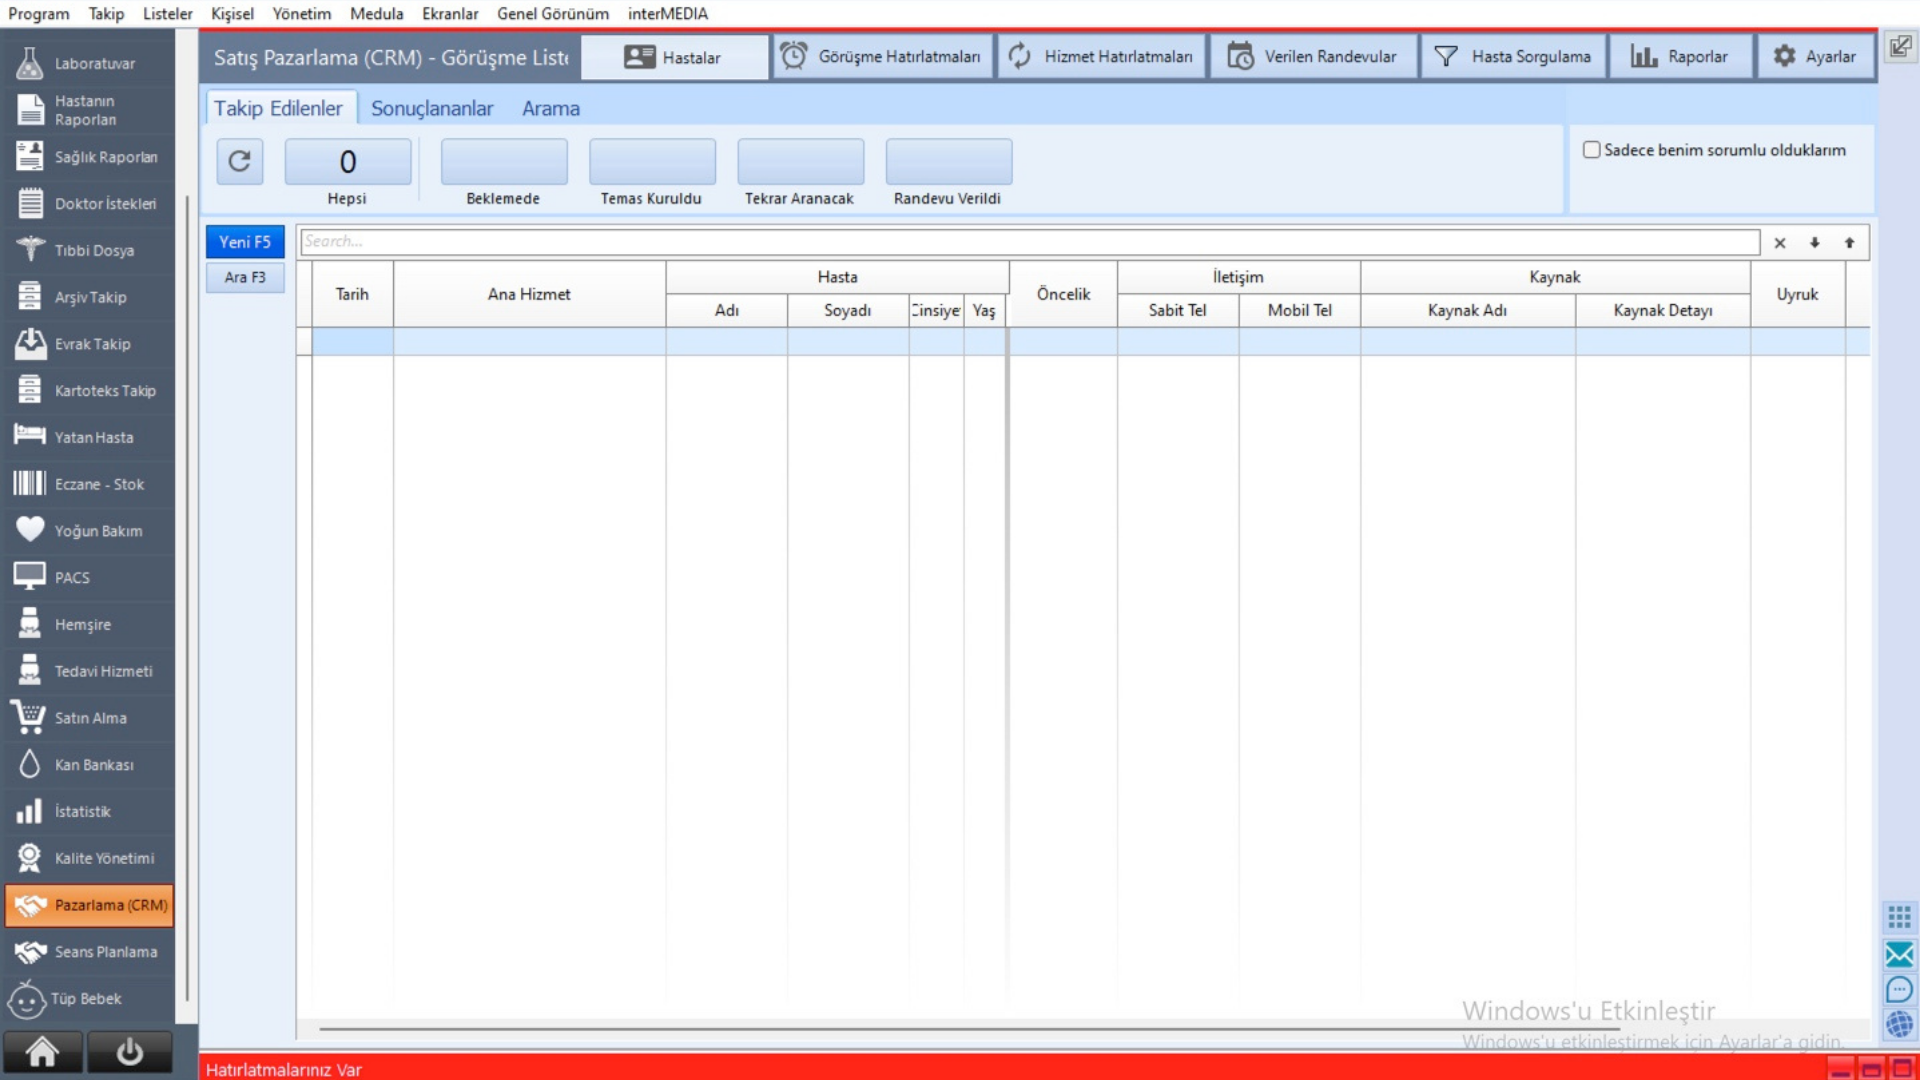Open the İstatistik module
The height and width of the screenshot is (1080, 1920).
(88, 811)
